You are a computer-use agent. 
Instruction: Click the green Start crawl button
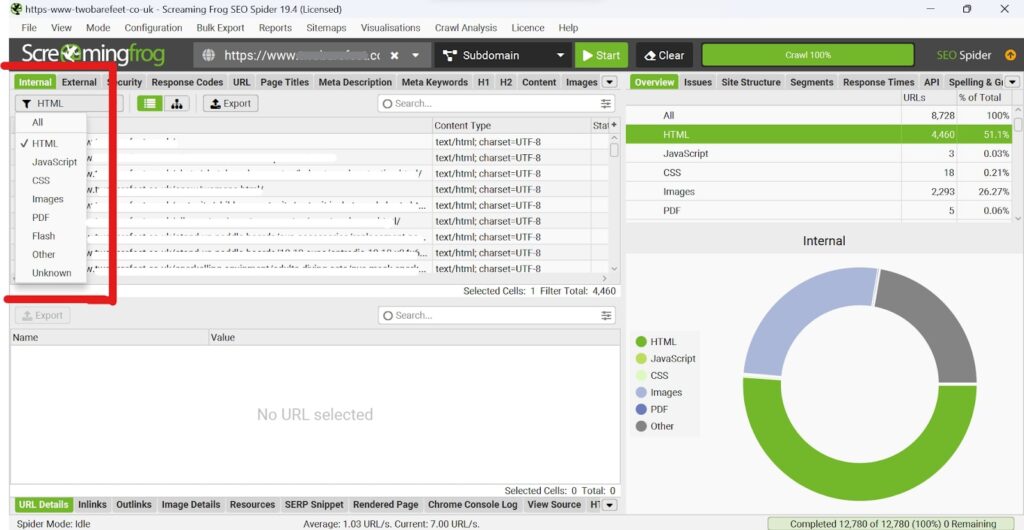(601, 55)
